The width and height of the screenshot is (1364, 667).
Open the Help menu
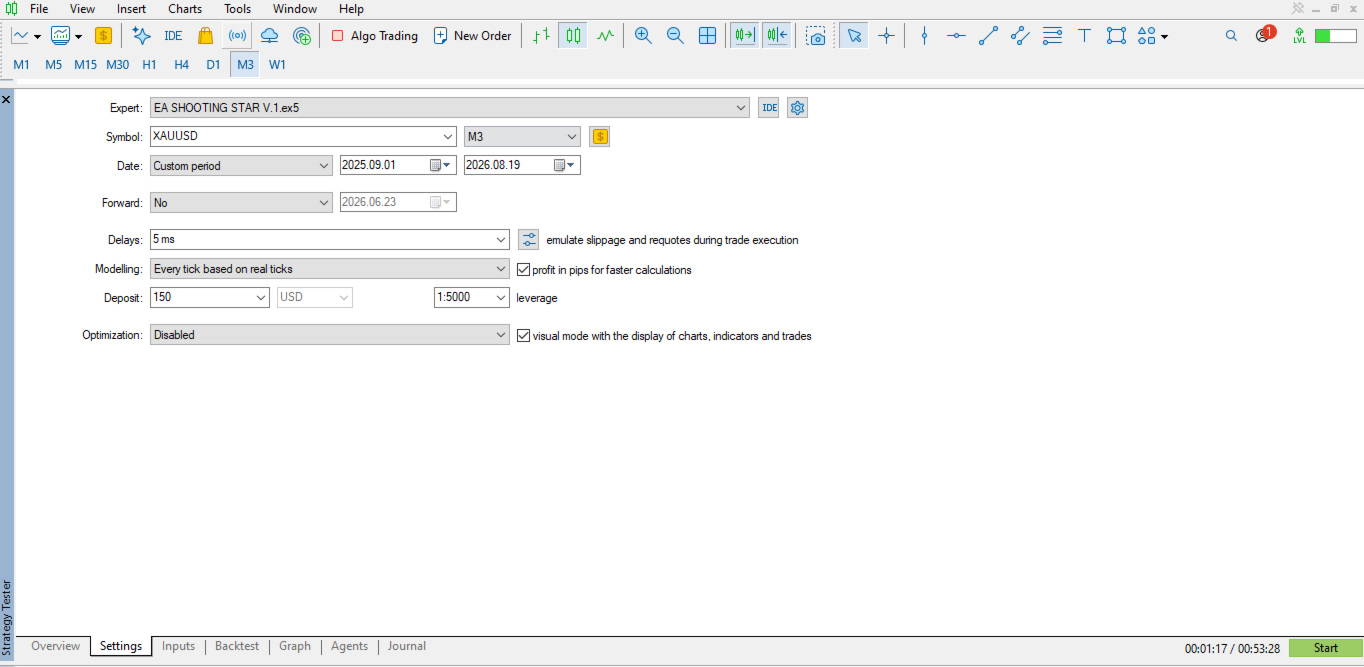click(x=352, y=9)
